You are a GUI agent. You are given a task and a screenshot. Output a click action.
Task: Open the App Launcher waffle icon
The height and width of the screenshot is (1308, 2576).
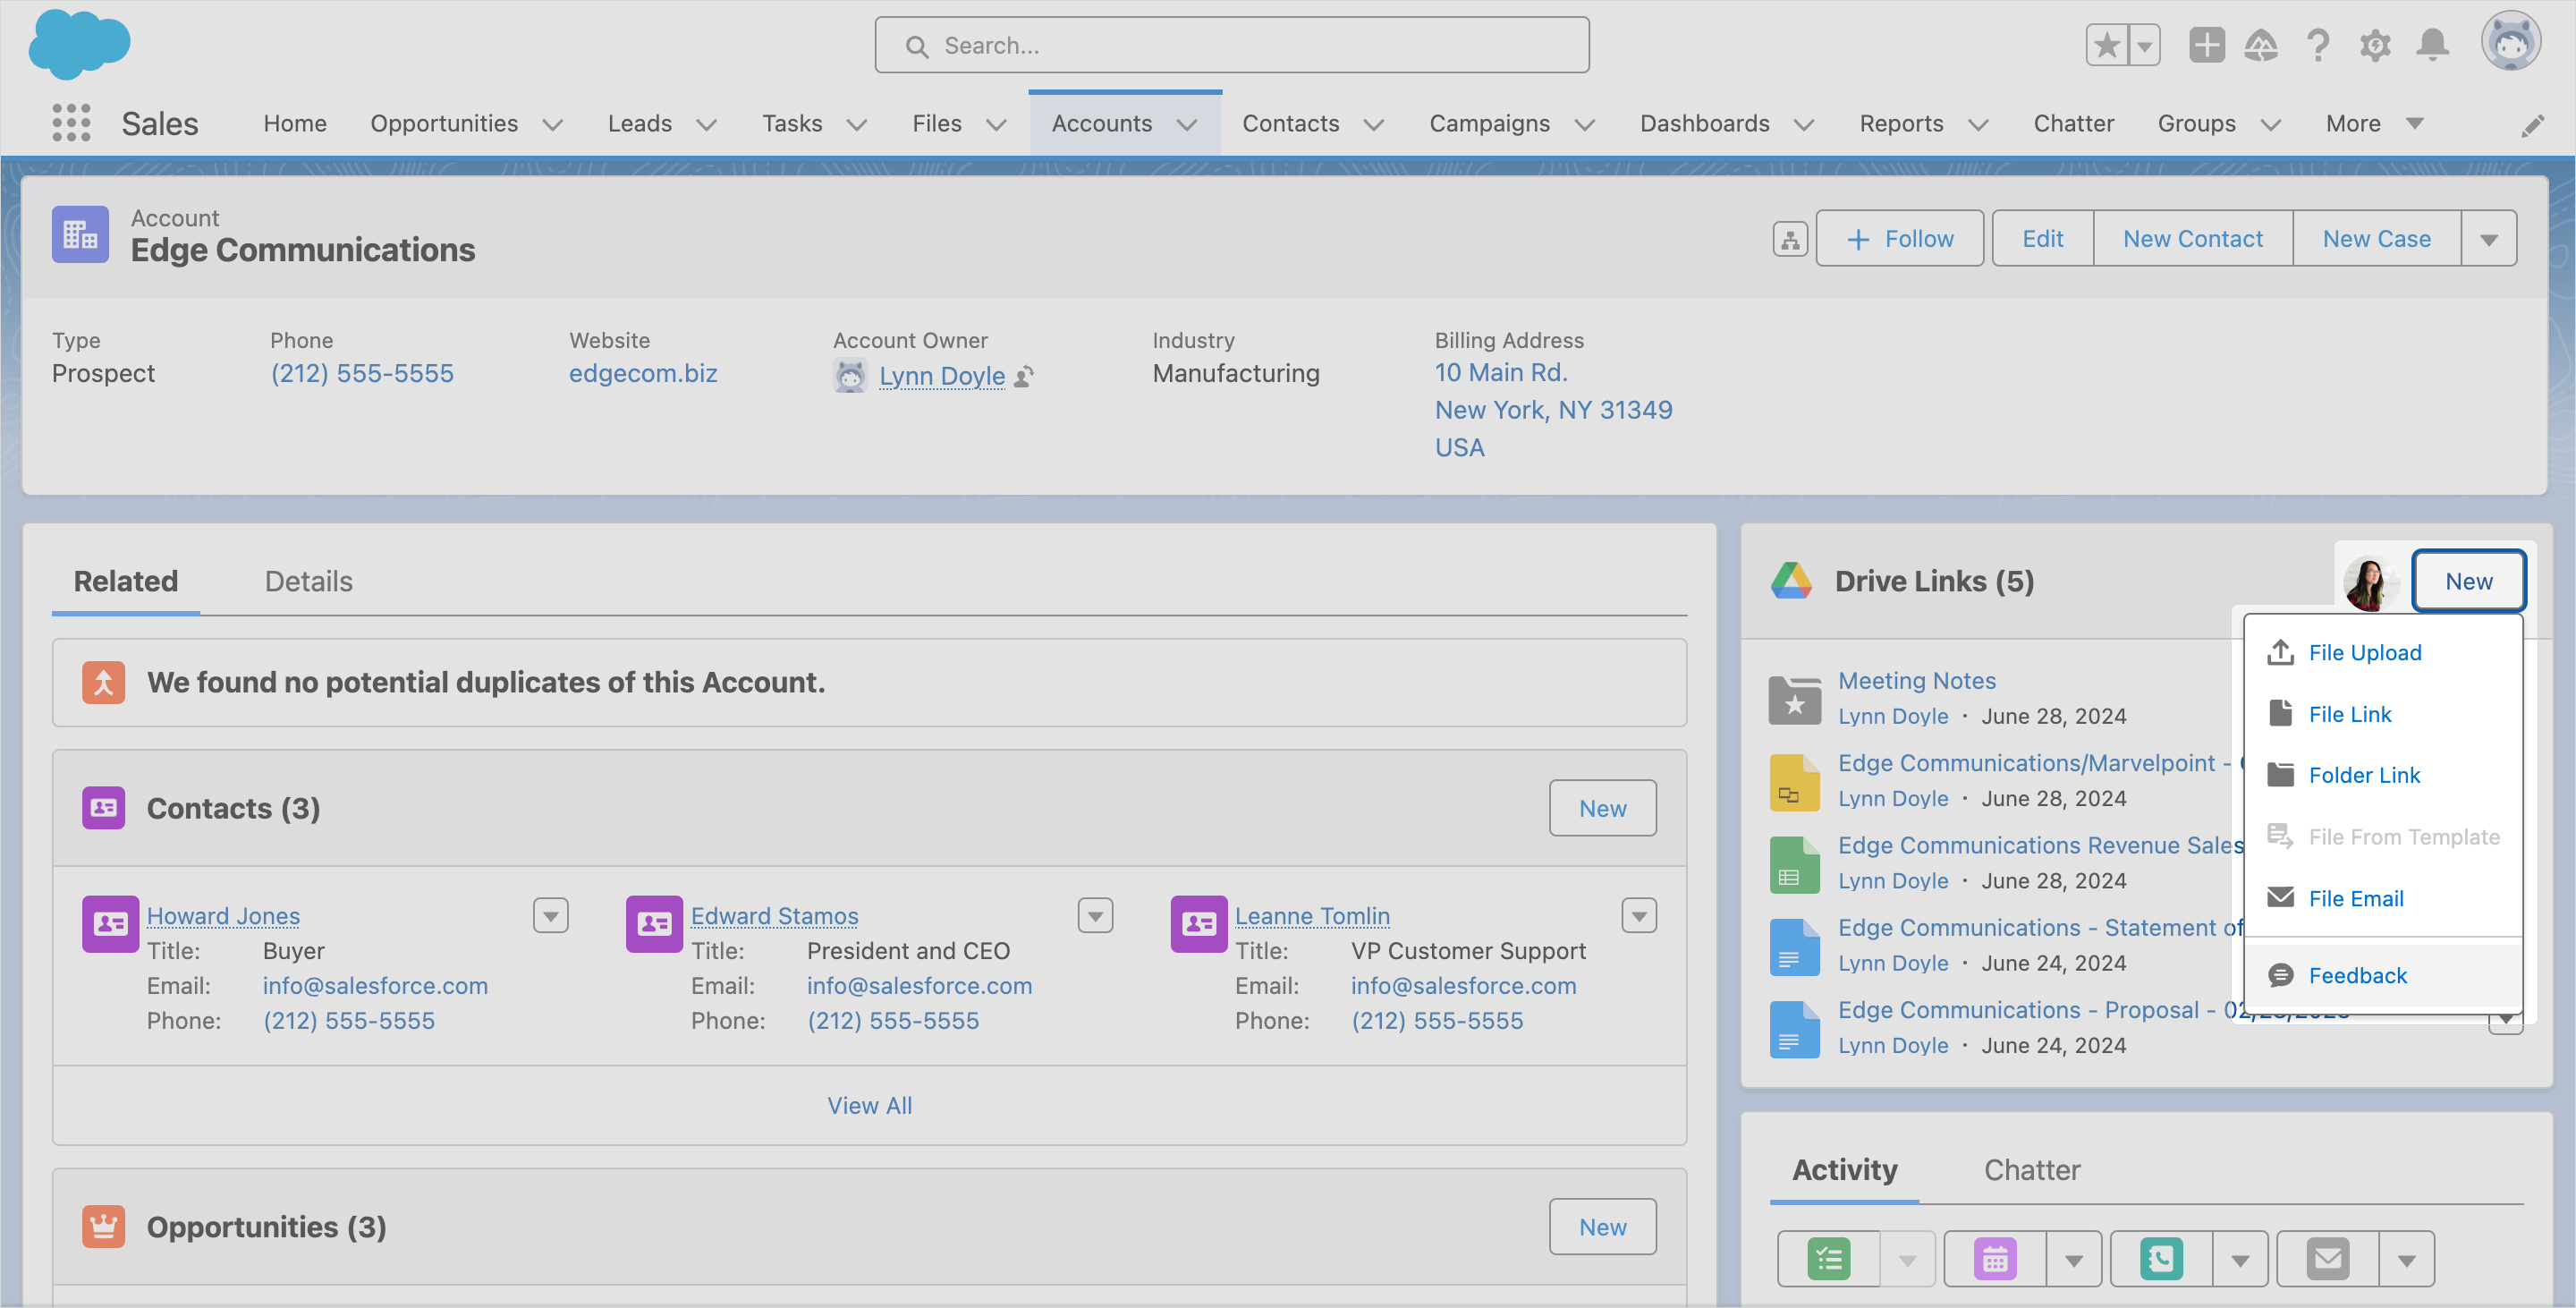click(70, 123)
